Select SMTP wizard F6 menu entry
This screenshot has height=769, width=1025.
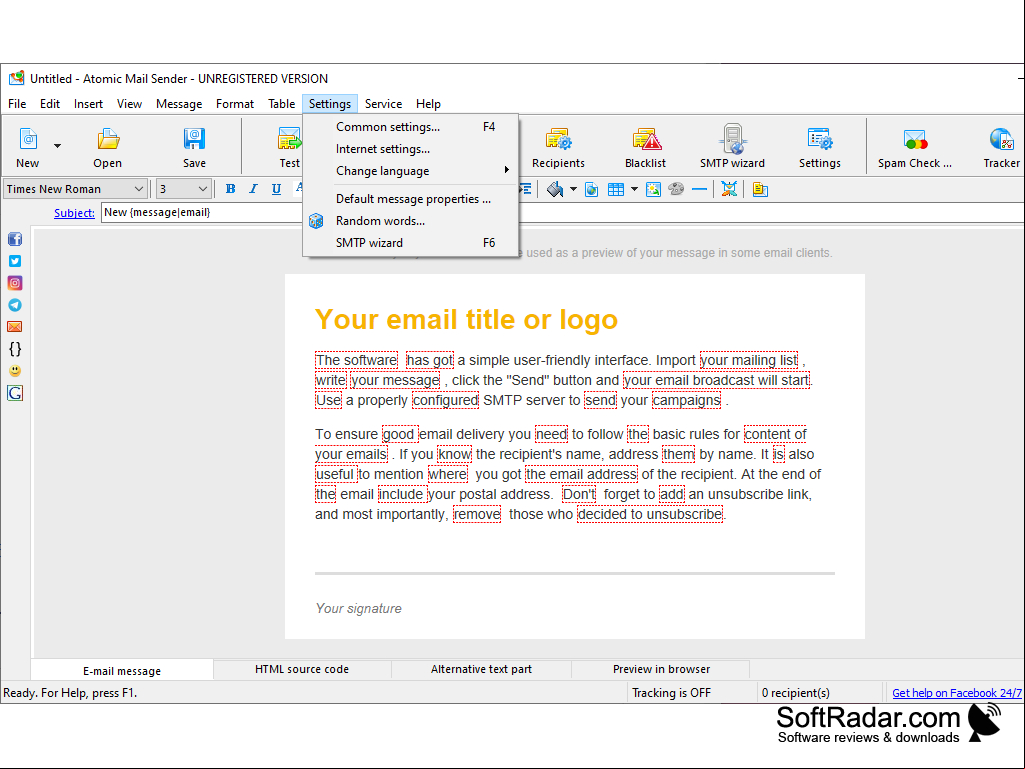pos(411,243)
